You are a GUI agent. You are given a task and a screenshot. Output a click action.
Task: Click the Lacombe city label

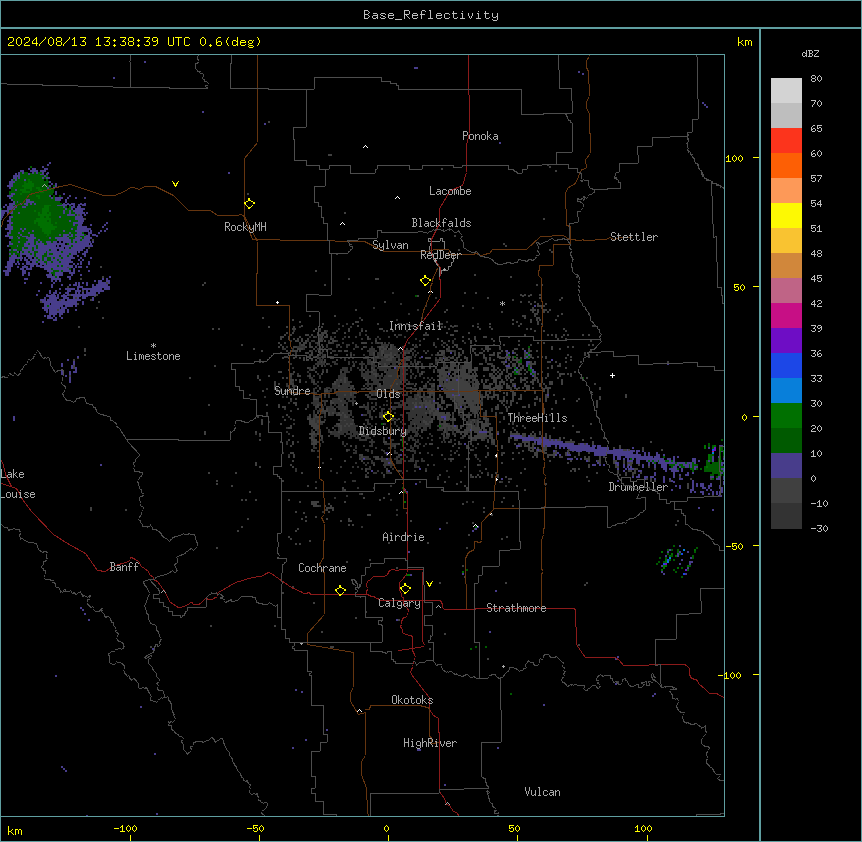(x=450, y=191)
